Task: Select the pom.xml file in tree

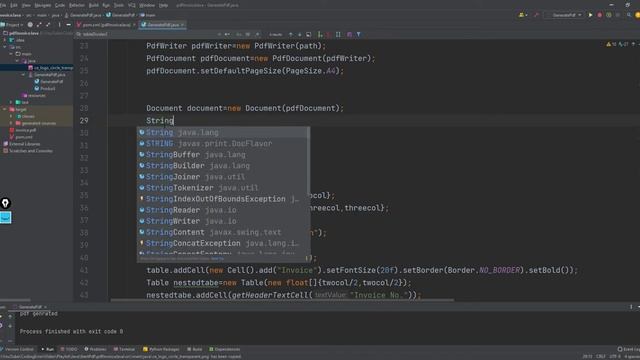Action: [x=21, y=137]
